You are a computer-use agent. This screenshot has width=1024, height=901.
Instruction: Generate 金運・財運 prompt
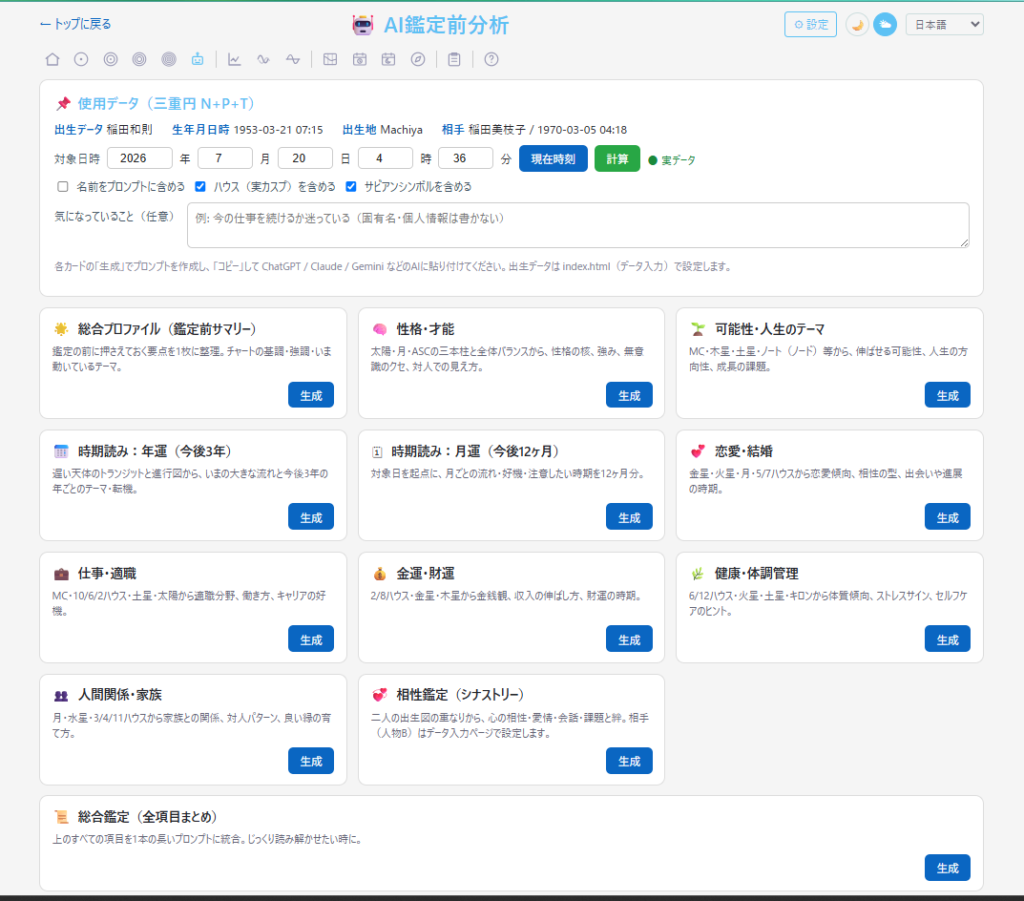coord(629,639)
